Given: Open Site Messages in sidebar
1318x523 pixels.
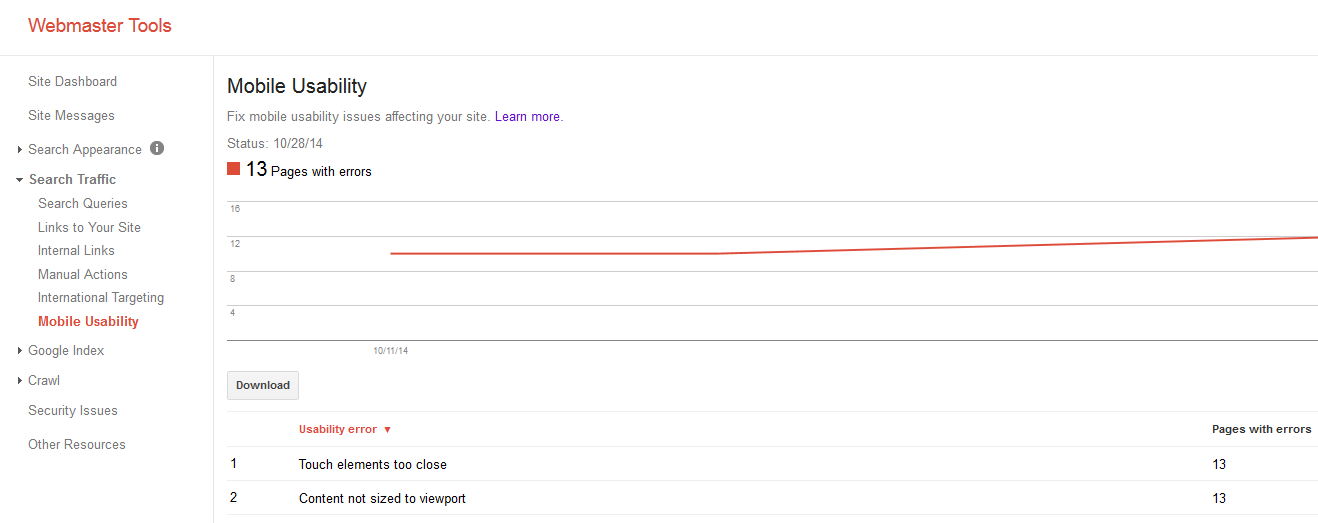Looking at the screenshot, I should click(x=71, y=115).
